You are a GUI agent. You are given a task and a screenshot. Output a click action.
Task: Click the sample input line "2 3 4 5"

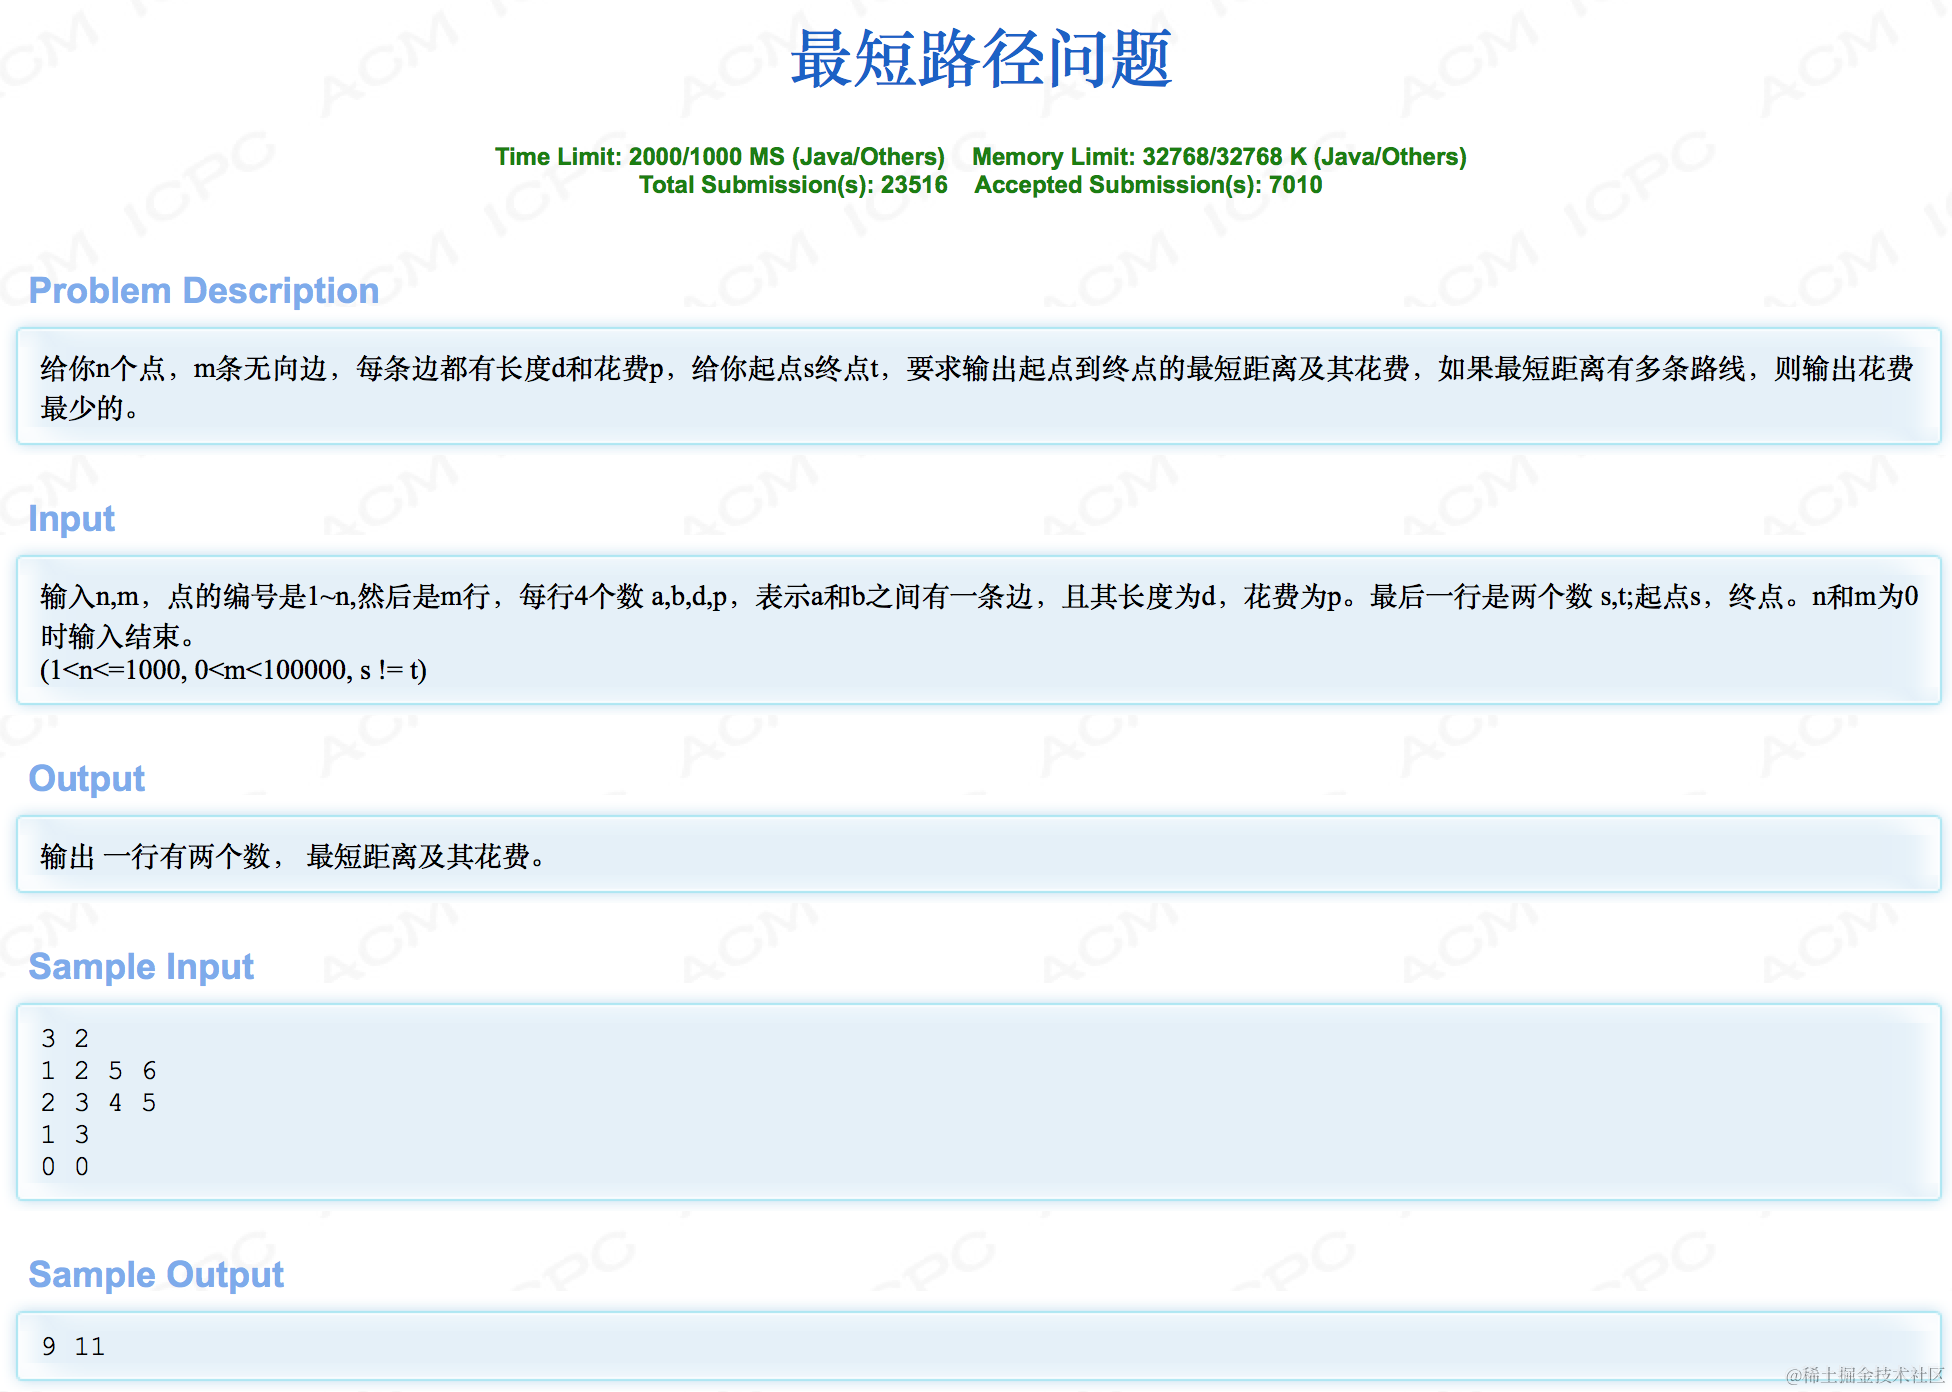coord(98,1103)
